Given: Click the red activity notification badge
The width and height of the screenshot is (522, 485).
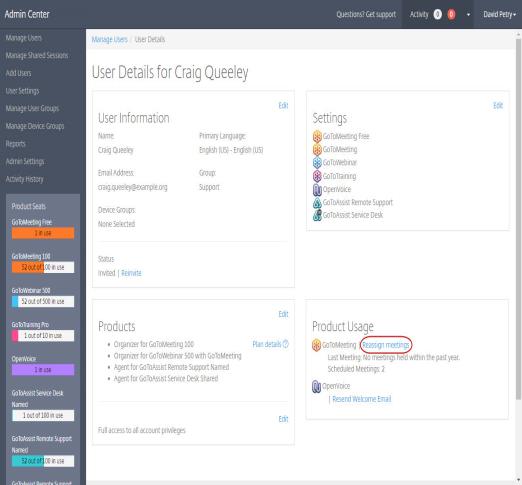Looking at the screenshot, I should click(x=451, y=14).
